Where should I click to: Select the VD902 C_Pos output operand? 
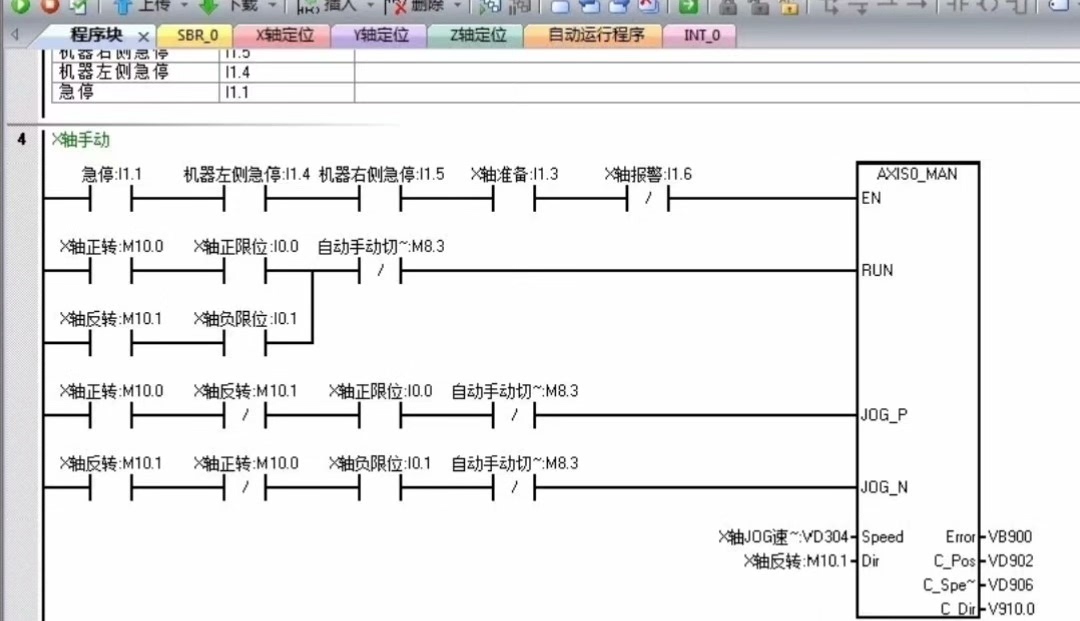click(1010, 561)
